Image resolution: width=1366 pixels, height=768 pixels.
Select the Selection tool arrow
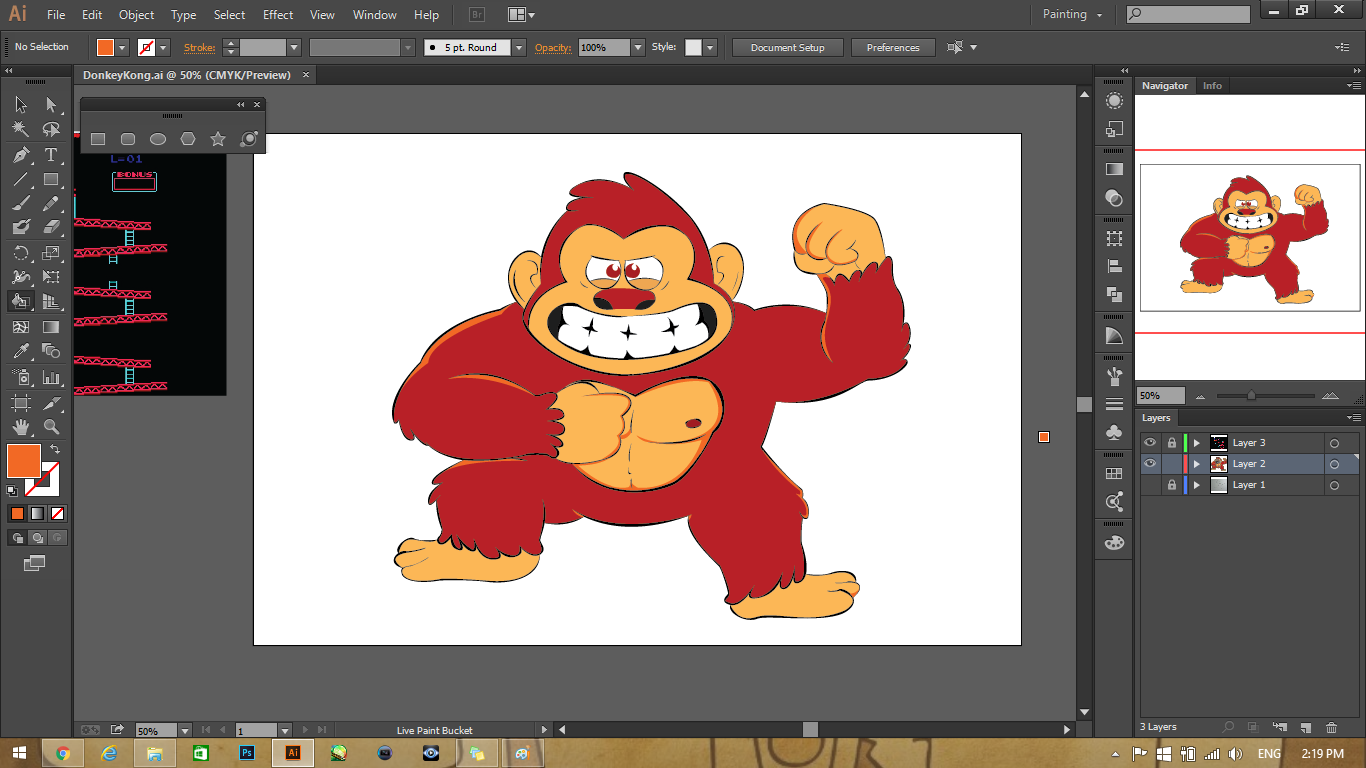[x=21, y=105]
